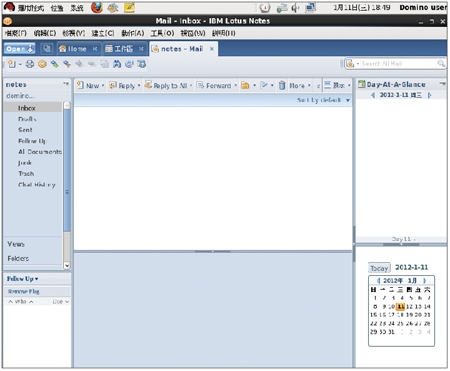Image resolution: width=450 pixels, height=371 pixels.
Task: Select the Follow Up view
Action: click(32, 141)
